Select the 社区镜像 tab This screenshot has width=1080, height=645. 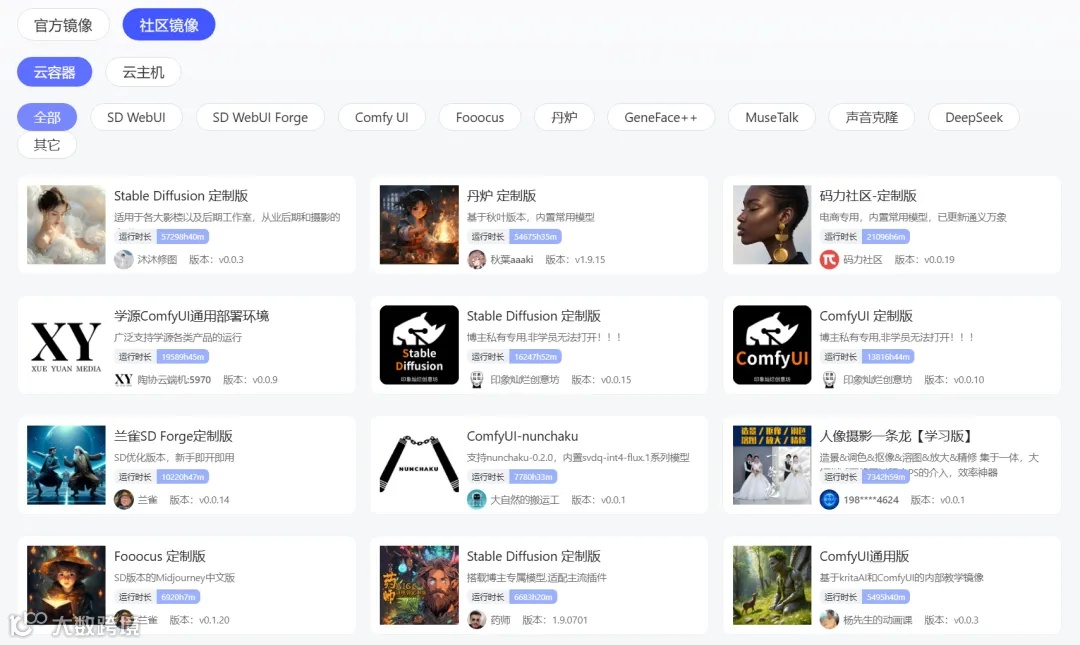(169, 25)
